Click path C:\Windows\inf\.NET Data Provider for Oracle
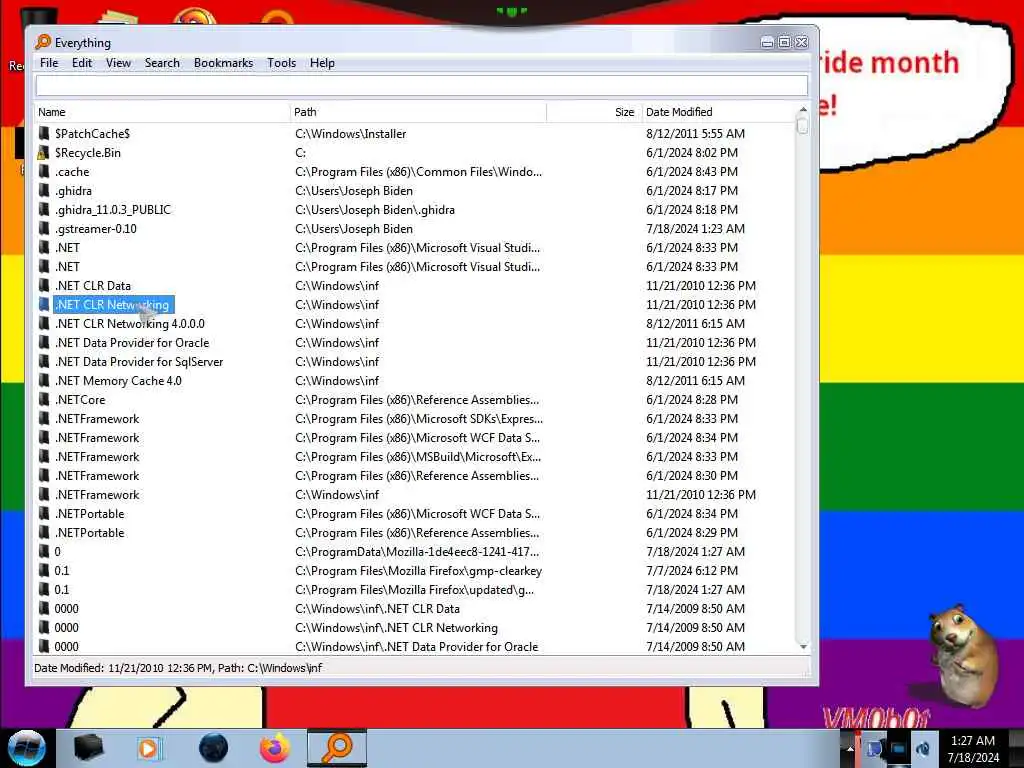 pos(416,646)
